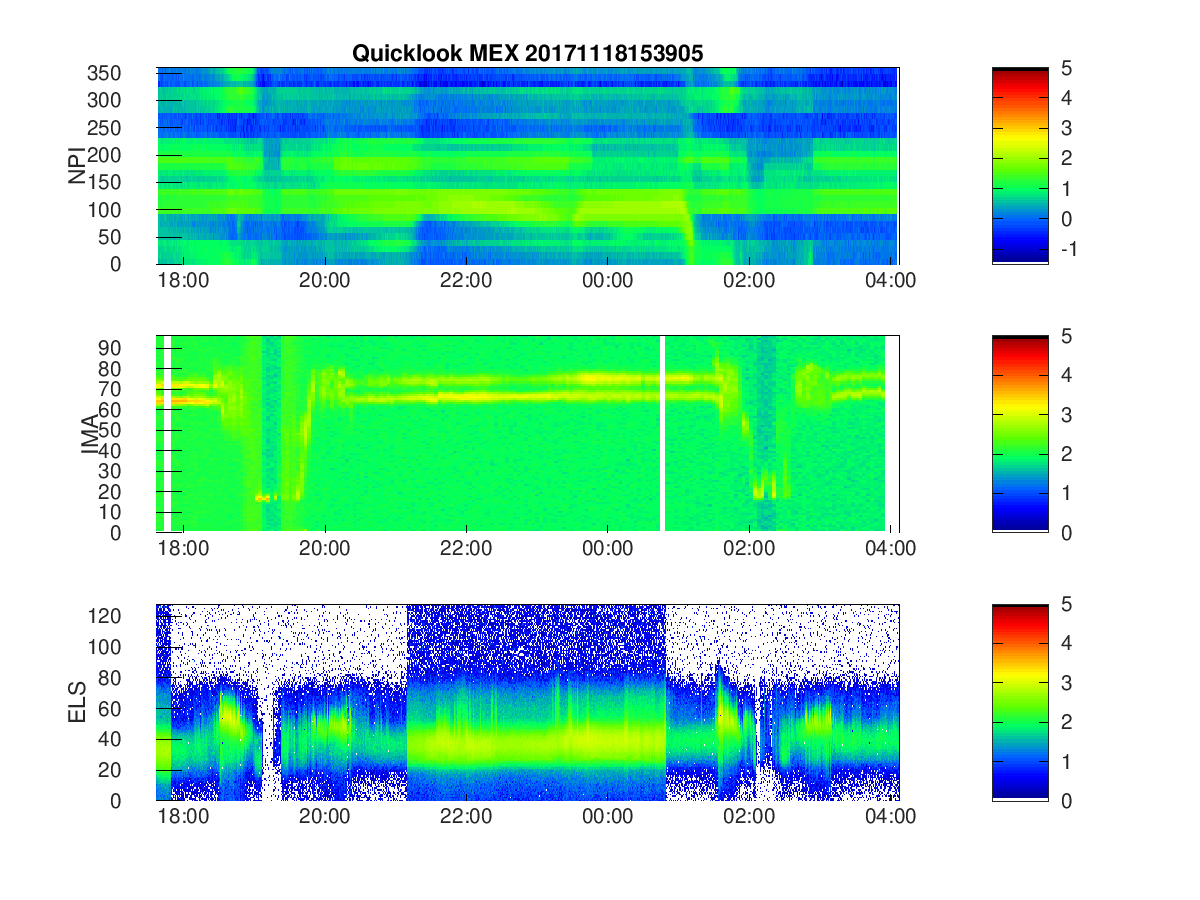Screen dimensions: 1200x900
Task: Click the 2 label on IMA colorbar
Action: pos(1067,454)
